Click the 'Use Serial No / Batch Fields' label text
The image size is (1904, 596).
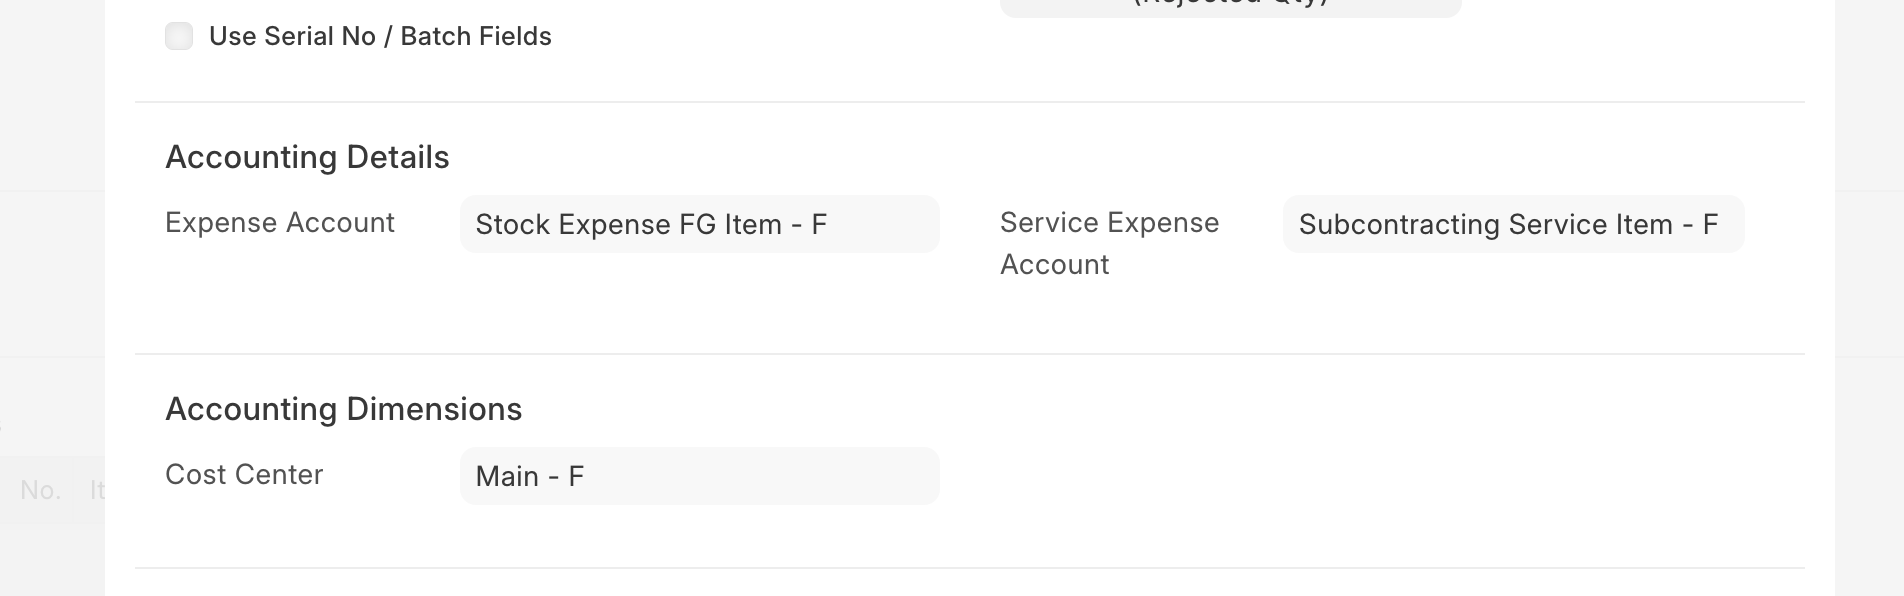click(x=380, y=36)
